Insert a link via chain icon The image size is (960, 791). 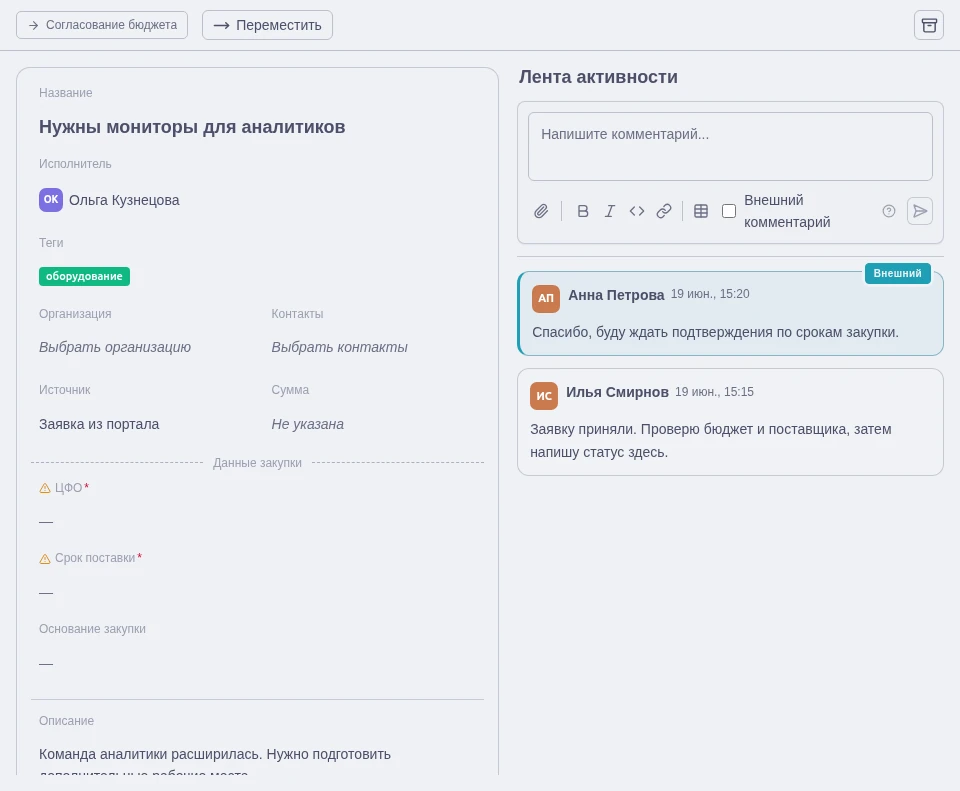pos(664,211)
